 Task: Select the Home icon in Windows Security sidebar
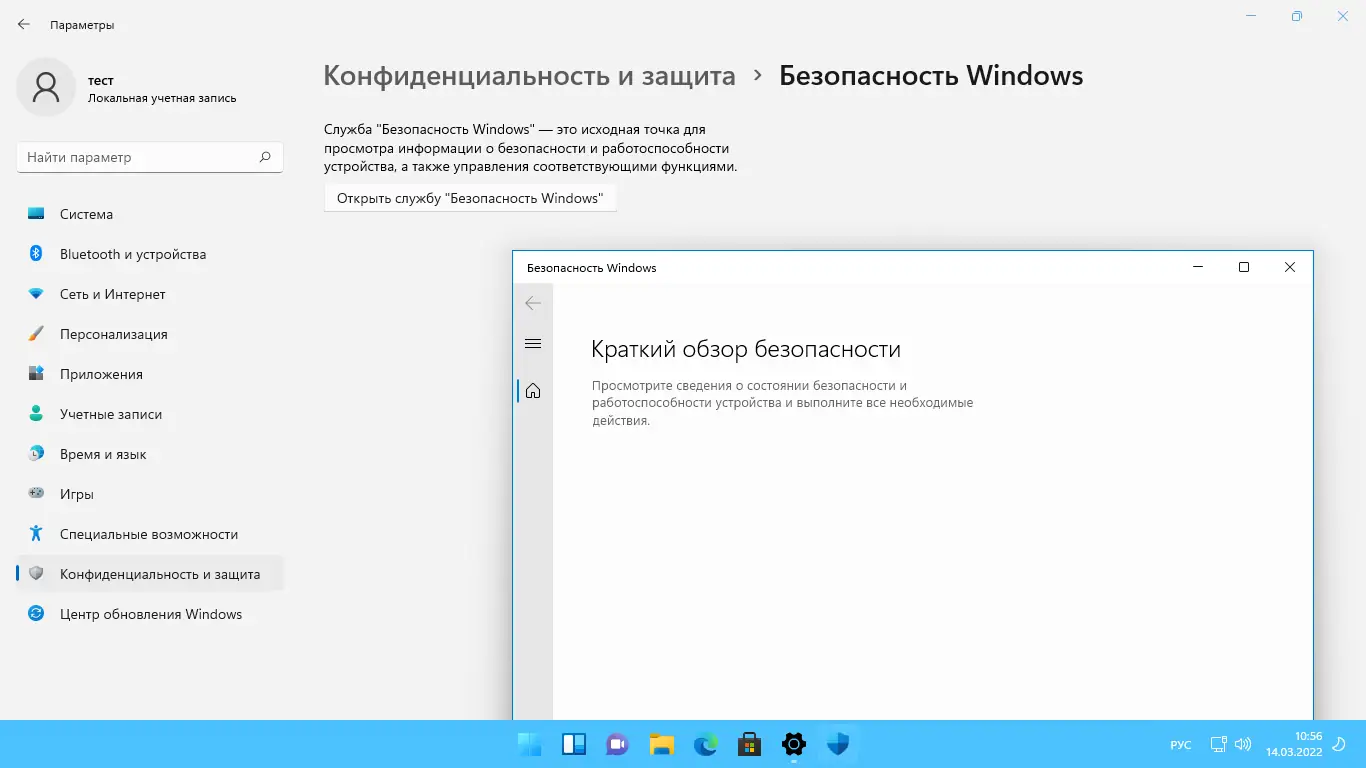coord(532,390)
